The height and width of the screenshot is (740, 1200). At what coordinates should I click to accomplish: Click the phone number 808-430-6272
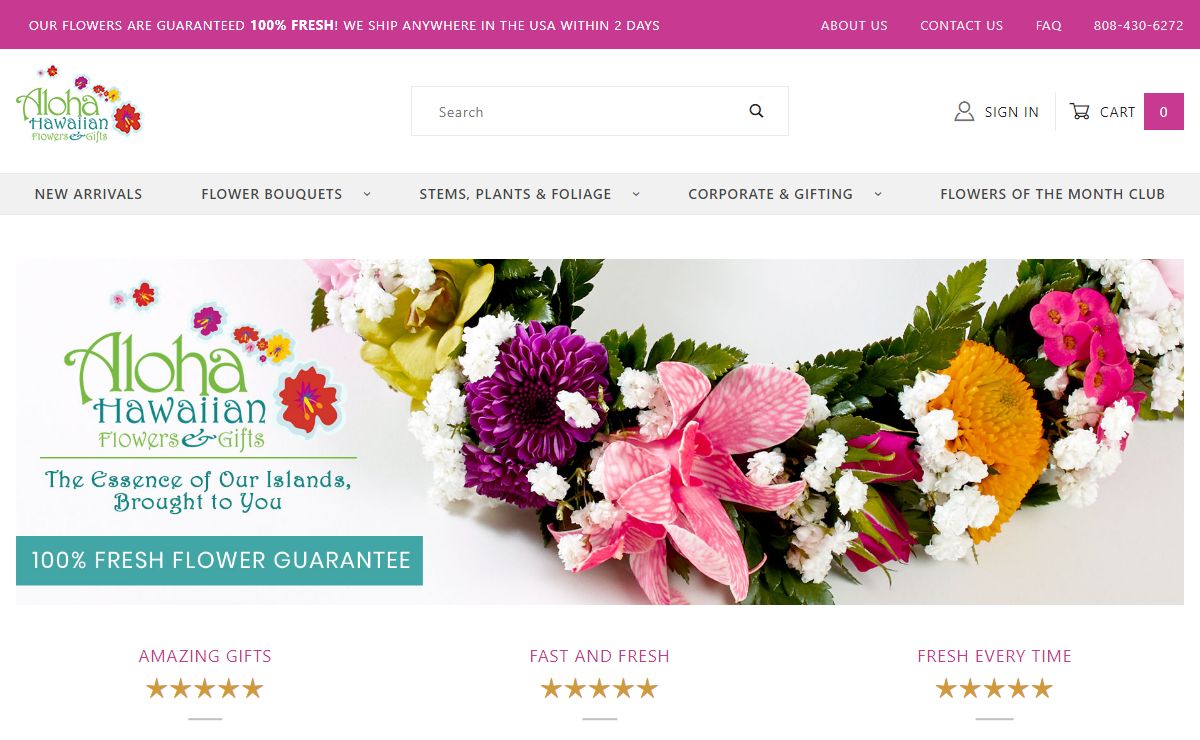(1138, 25)
